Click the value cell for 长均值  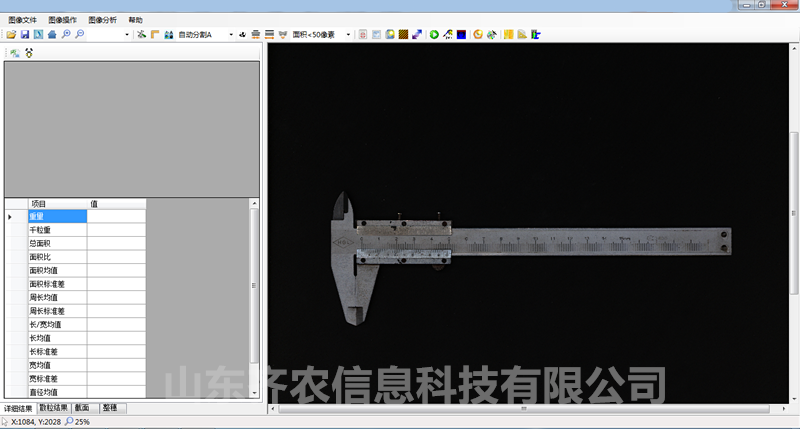pos(116,338)
